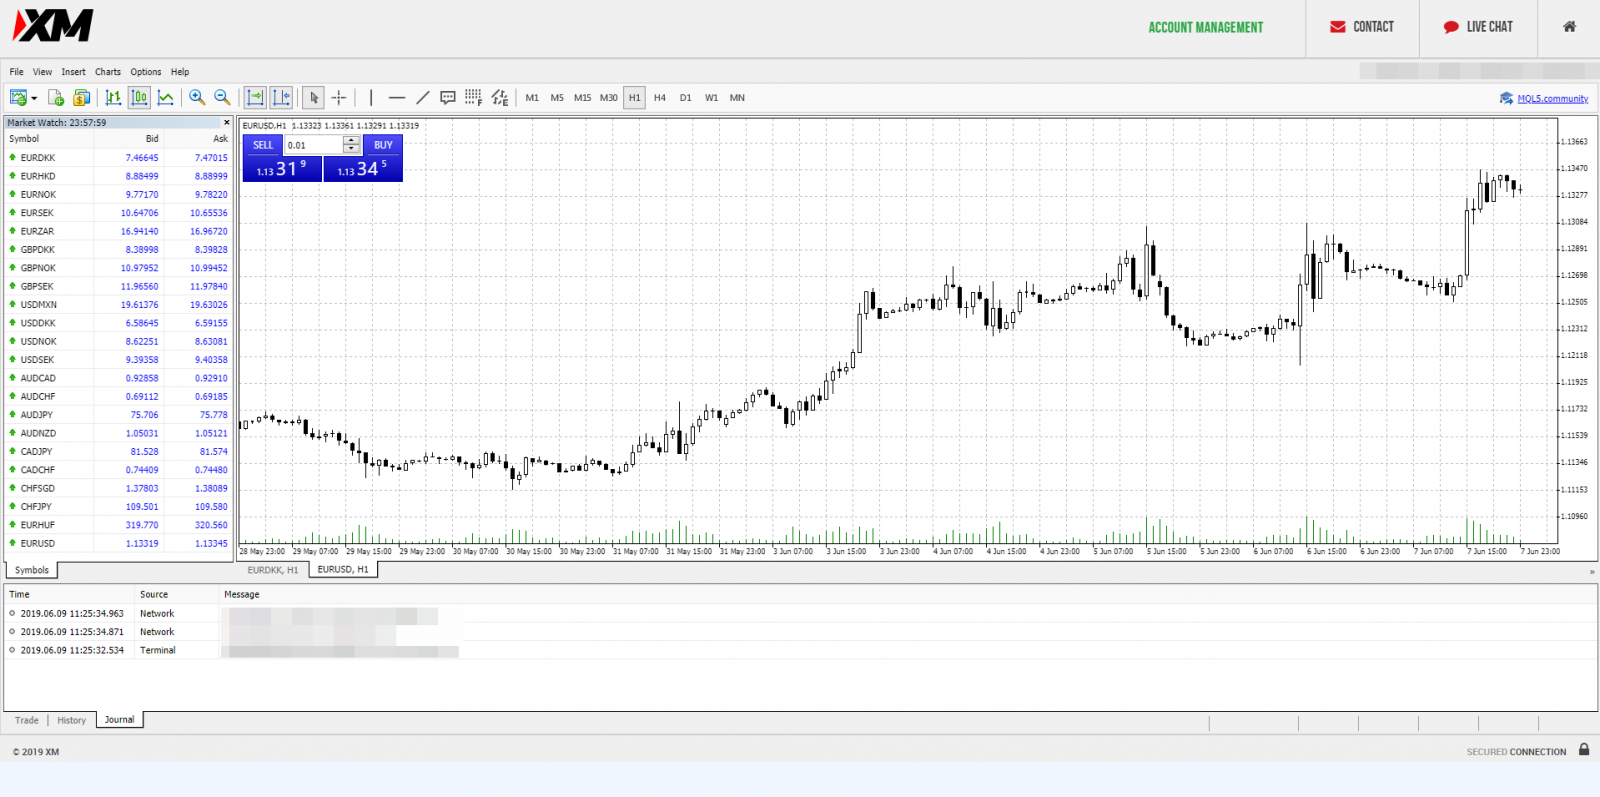Image resolution: width=1600 pixels, height=797 pixels.
Task: Set timeframe to M15
Action: tap(582, 98)
